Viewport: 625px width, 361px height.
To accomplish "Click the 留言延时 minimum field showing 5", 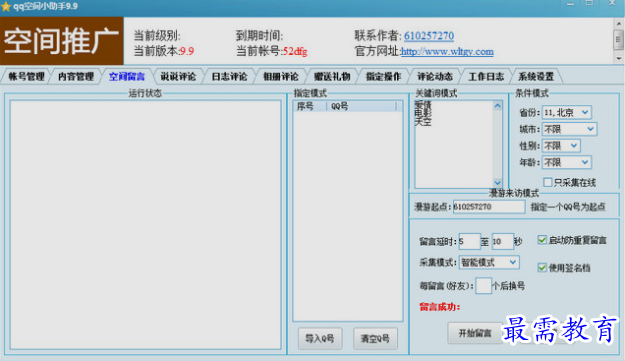I will point(469,241).
